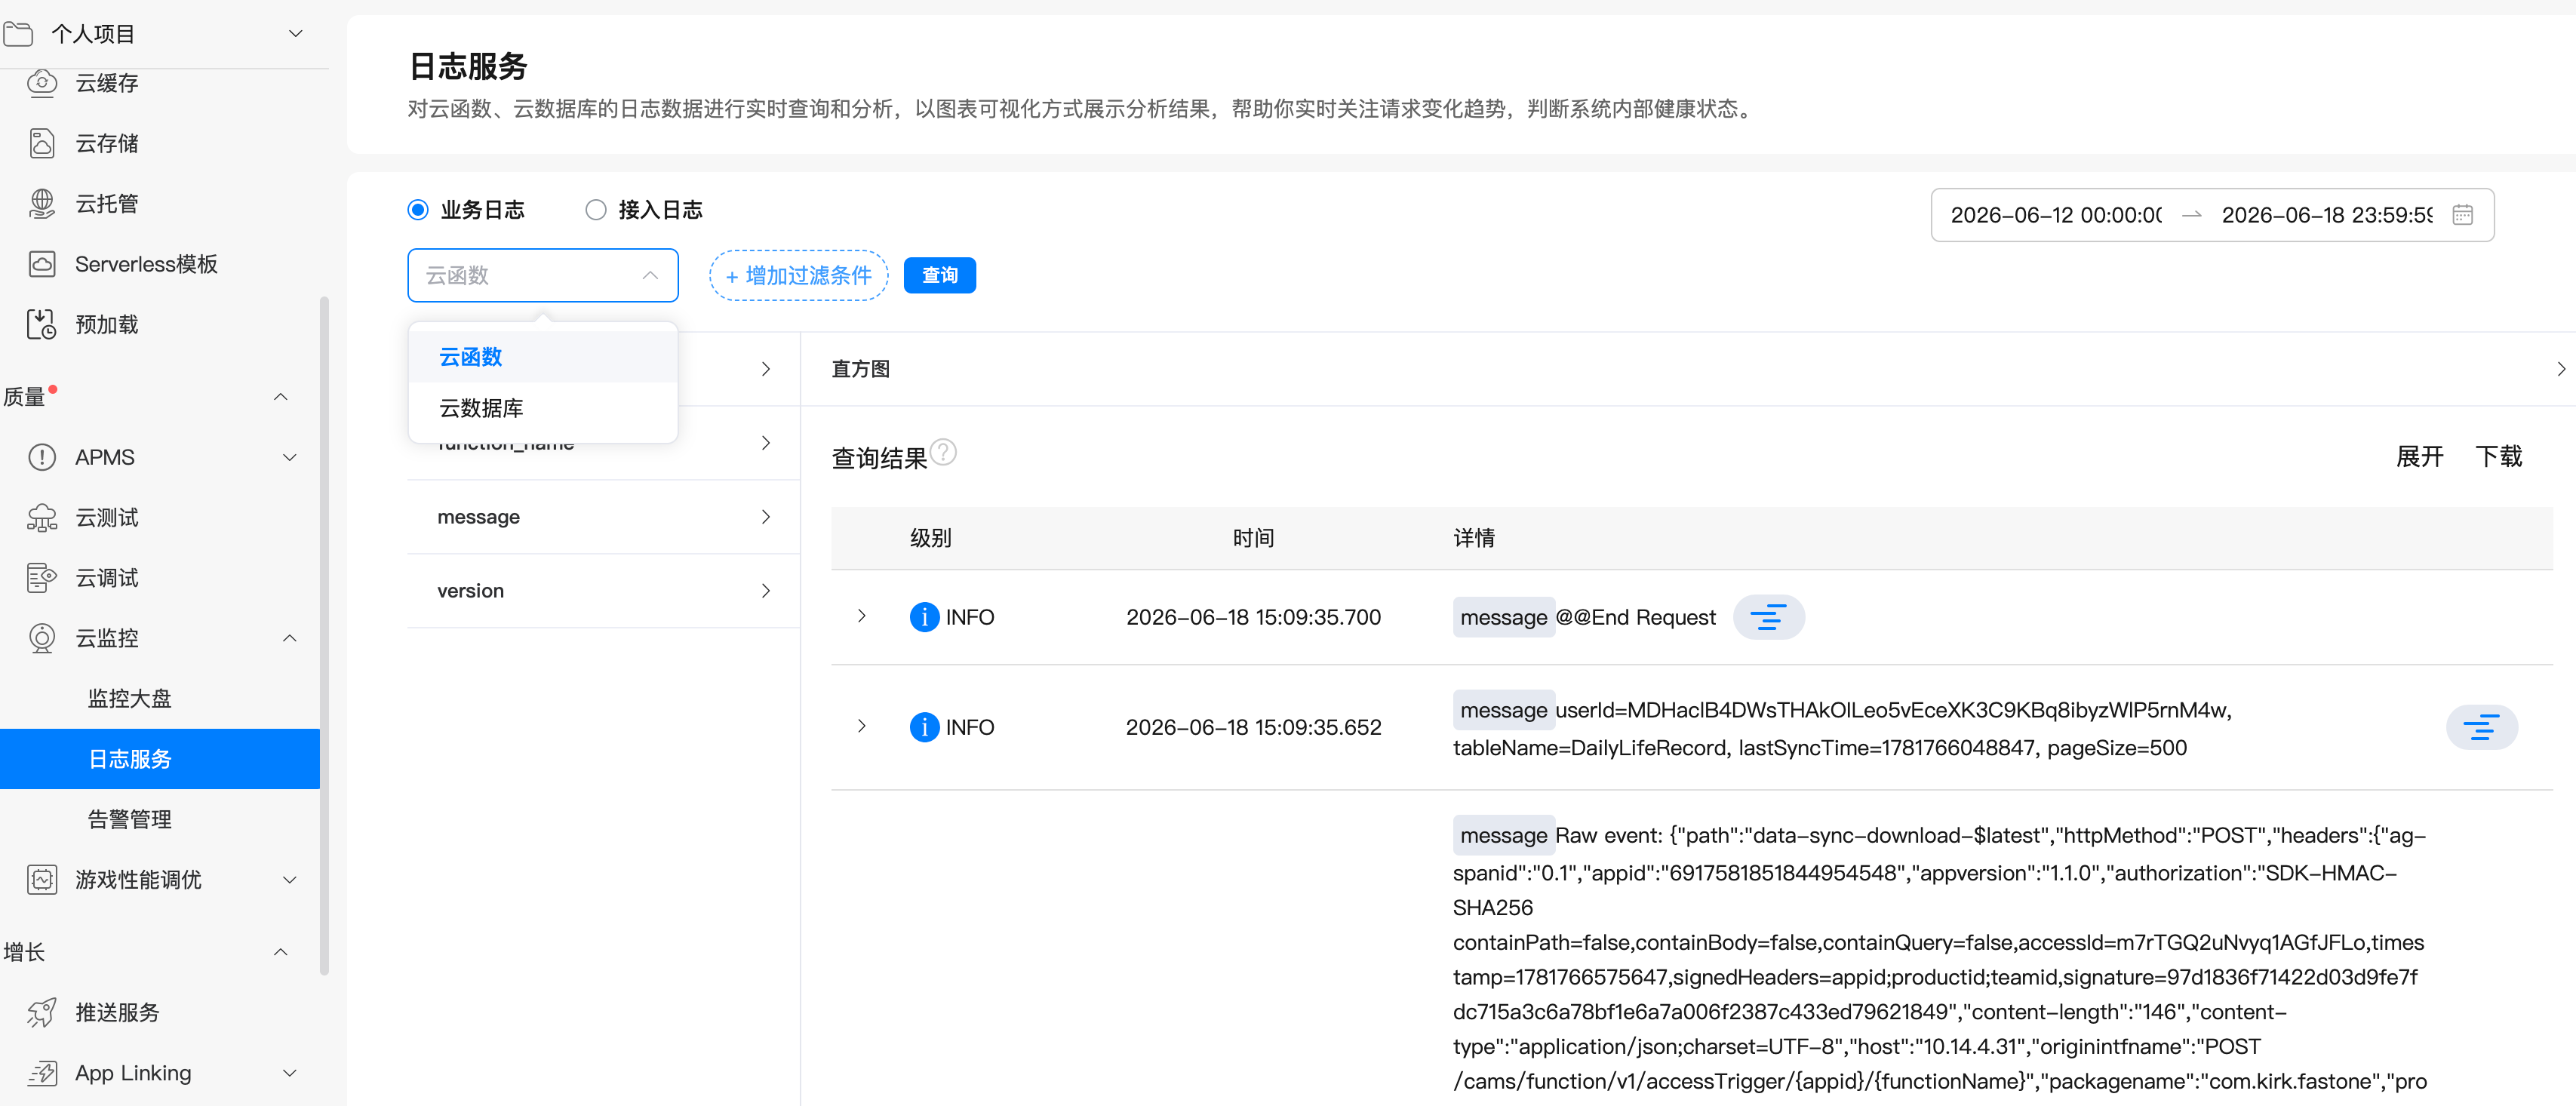Click the Serverless template icon

pos(41,264)
